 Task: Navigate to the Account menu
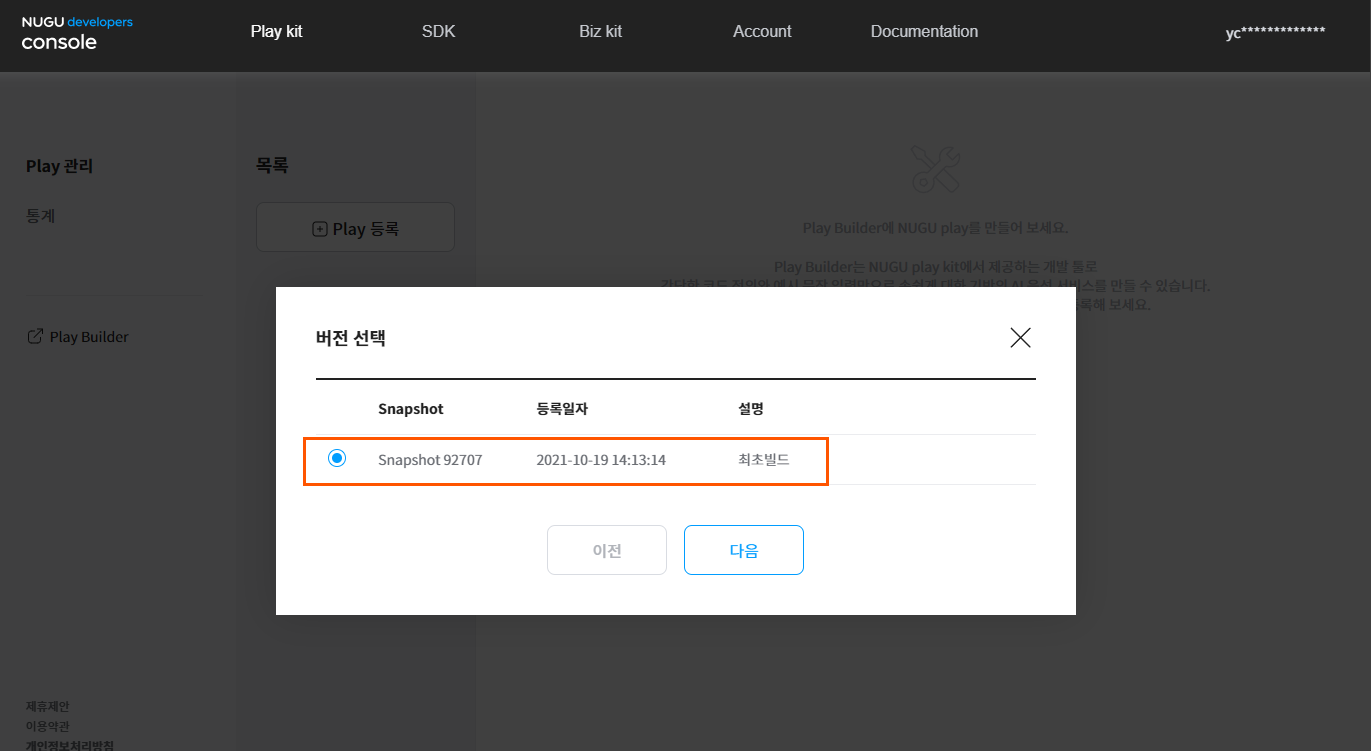pos(762,31)
